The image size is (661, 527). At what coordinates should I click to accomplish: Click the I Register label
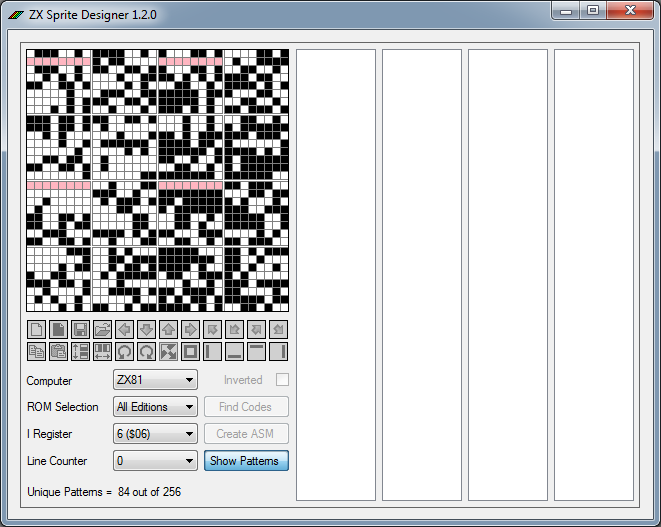(49, 434)
